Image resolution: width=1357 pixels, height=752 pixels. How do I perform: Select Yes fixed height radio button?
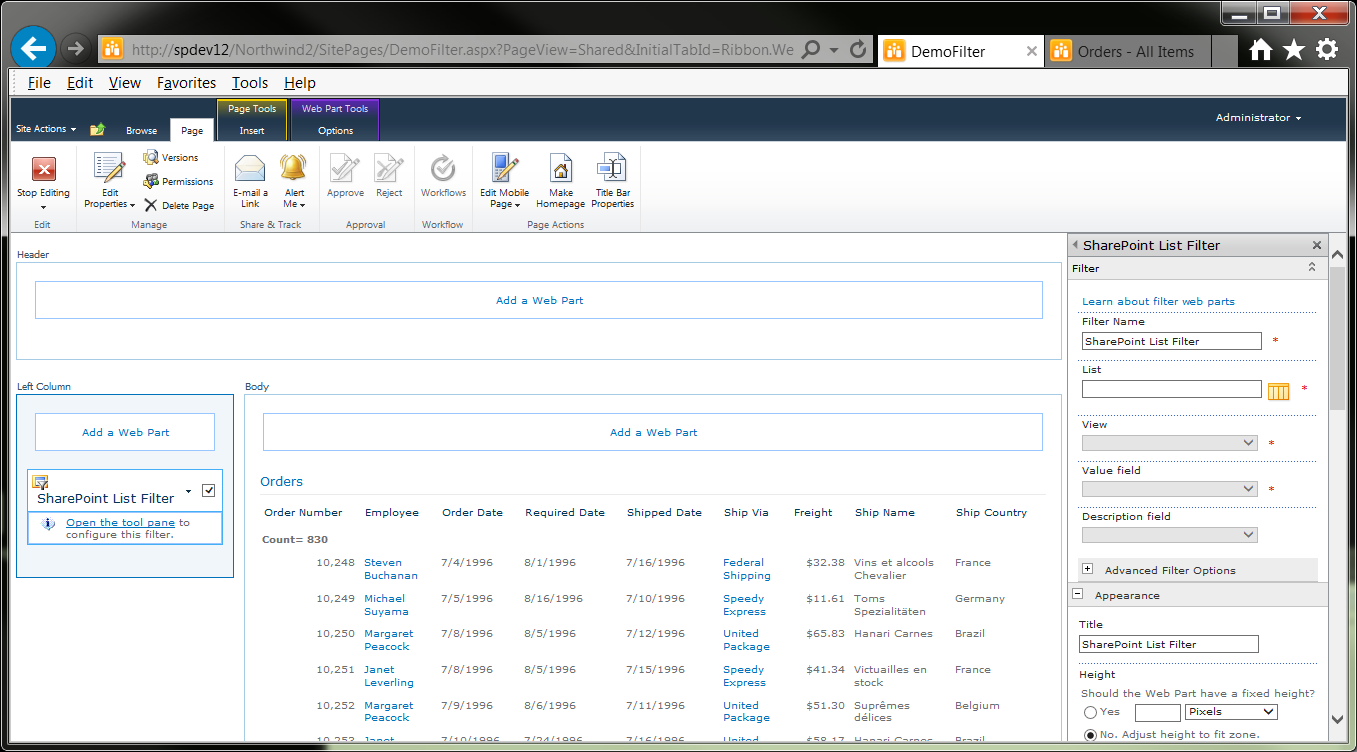(1090, 712)
